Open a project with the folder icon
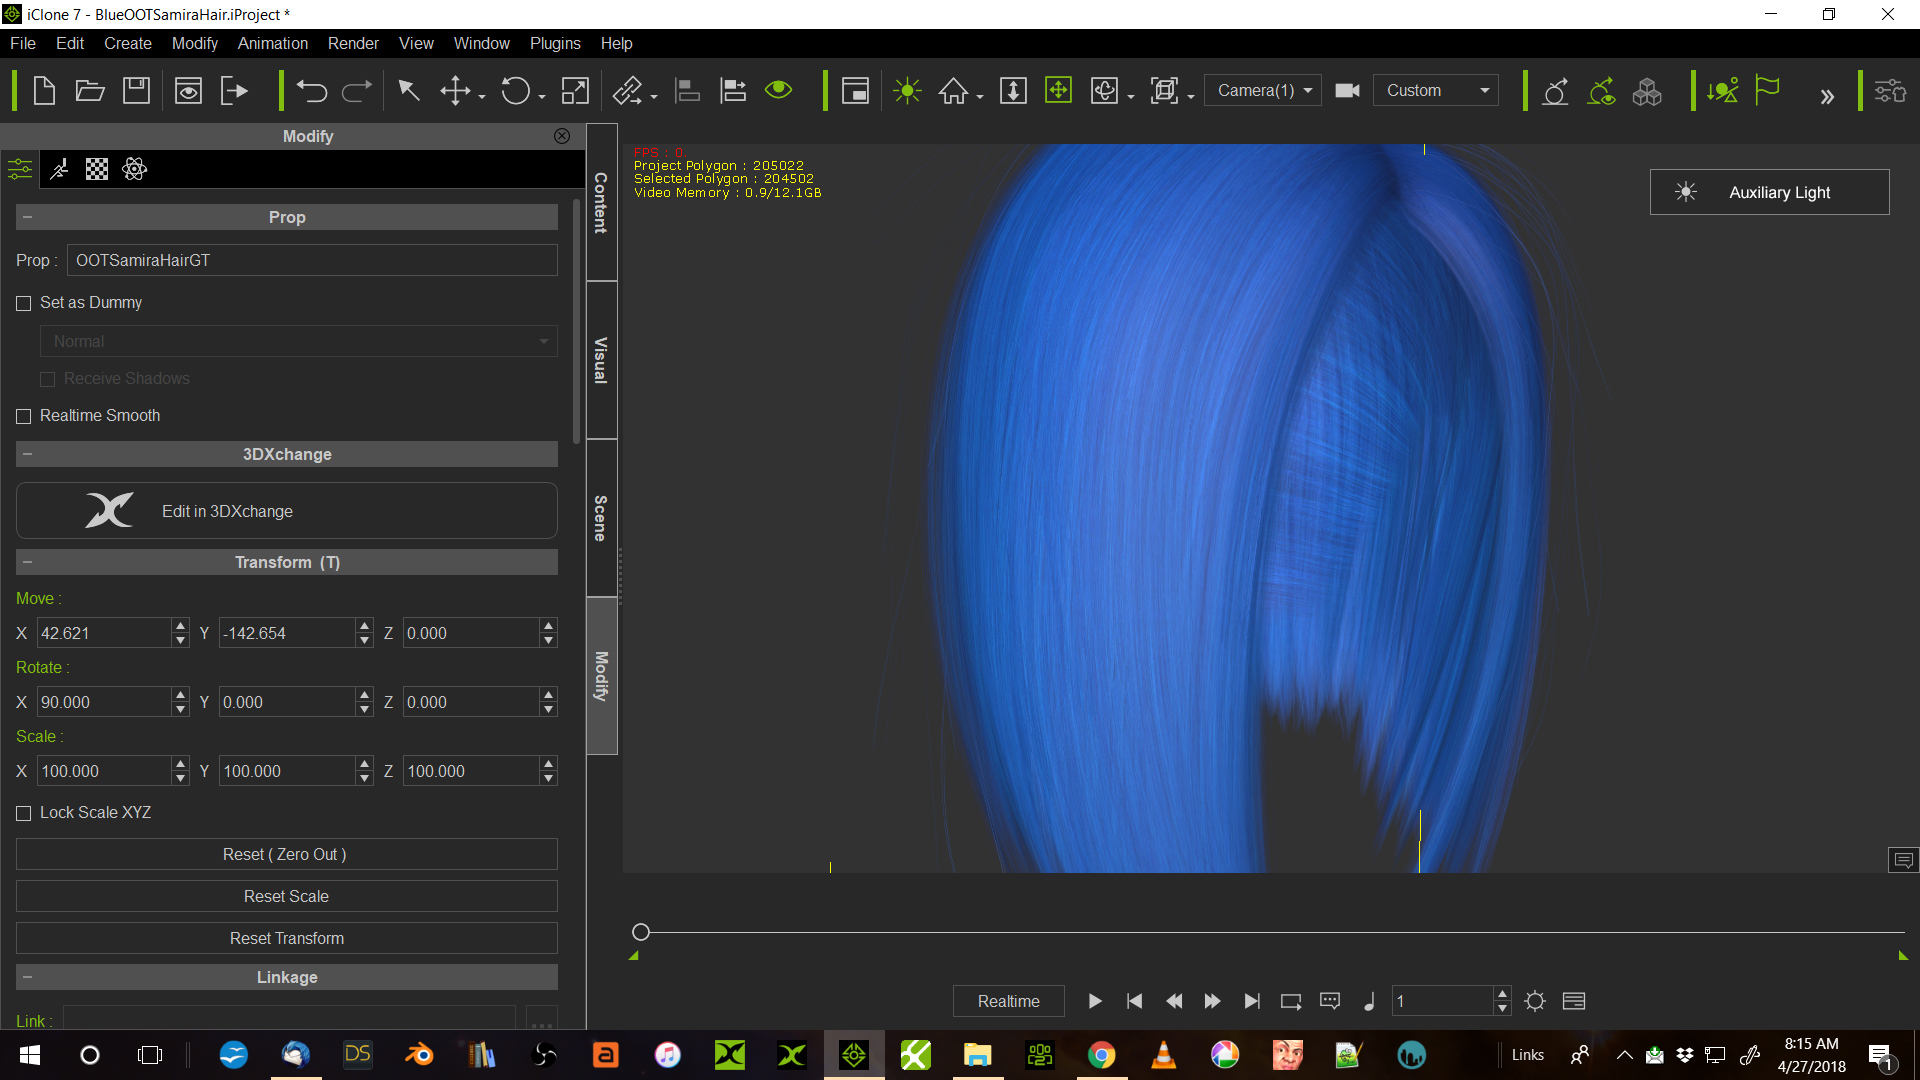Image resolution: width=1920 pixels, height=1080 pixels. [x=90, y=91]
